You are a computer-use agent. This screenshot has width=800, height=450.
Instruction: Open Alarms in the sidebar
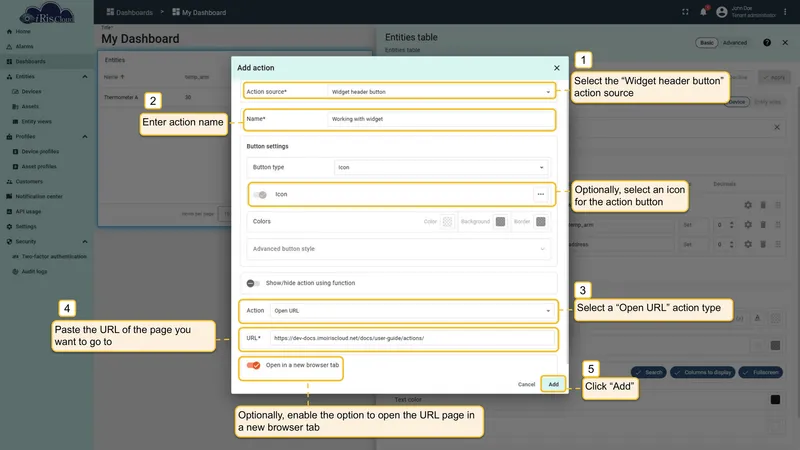24,46
